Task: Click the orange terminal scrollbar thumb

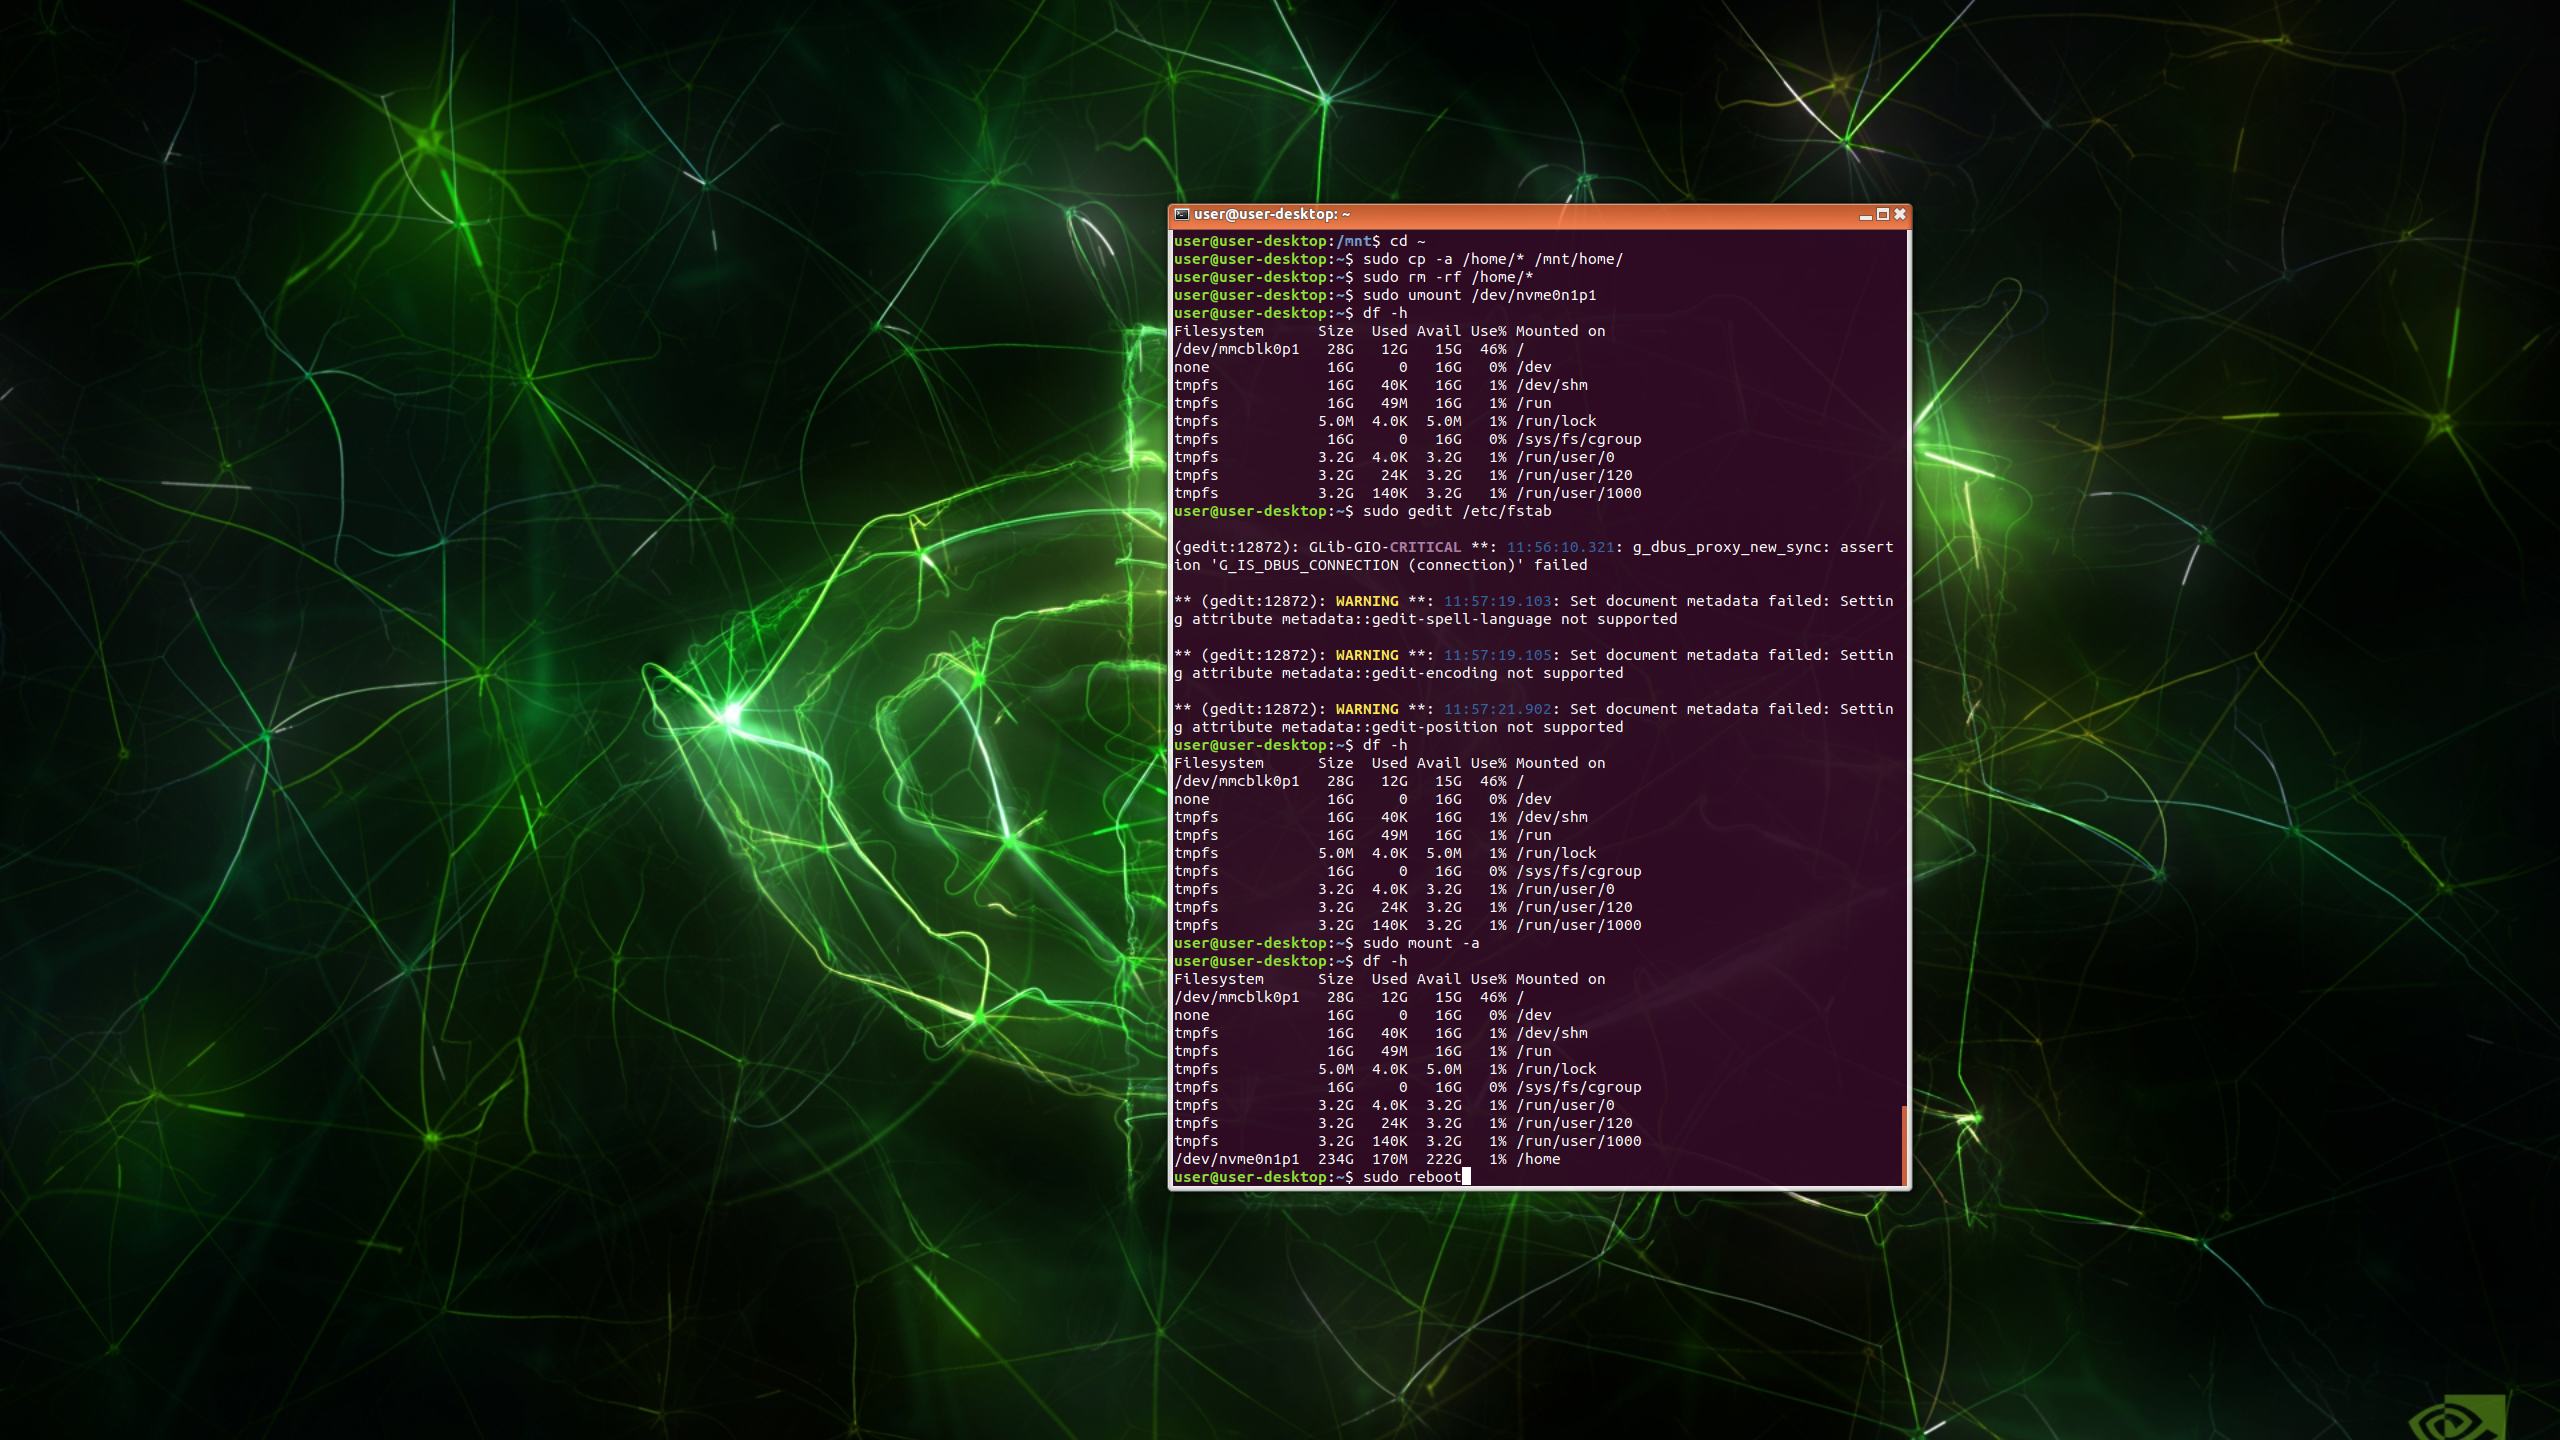Action: [1904, 1145]
